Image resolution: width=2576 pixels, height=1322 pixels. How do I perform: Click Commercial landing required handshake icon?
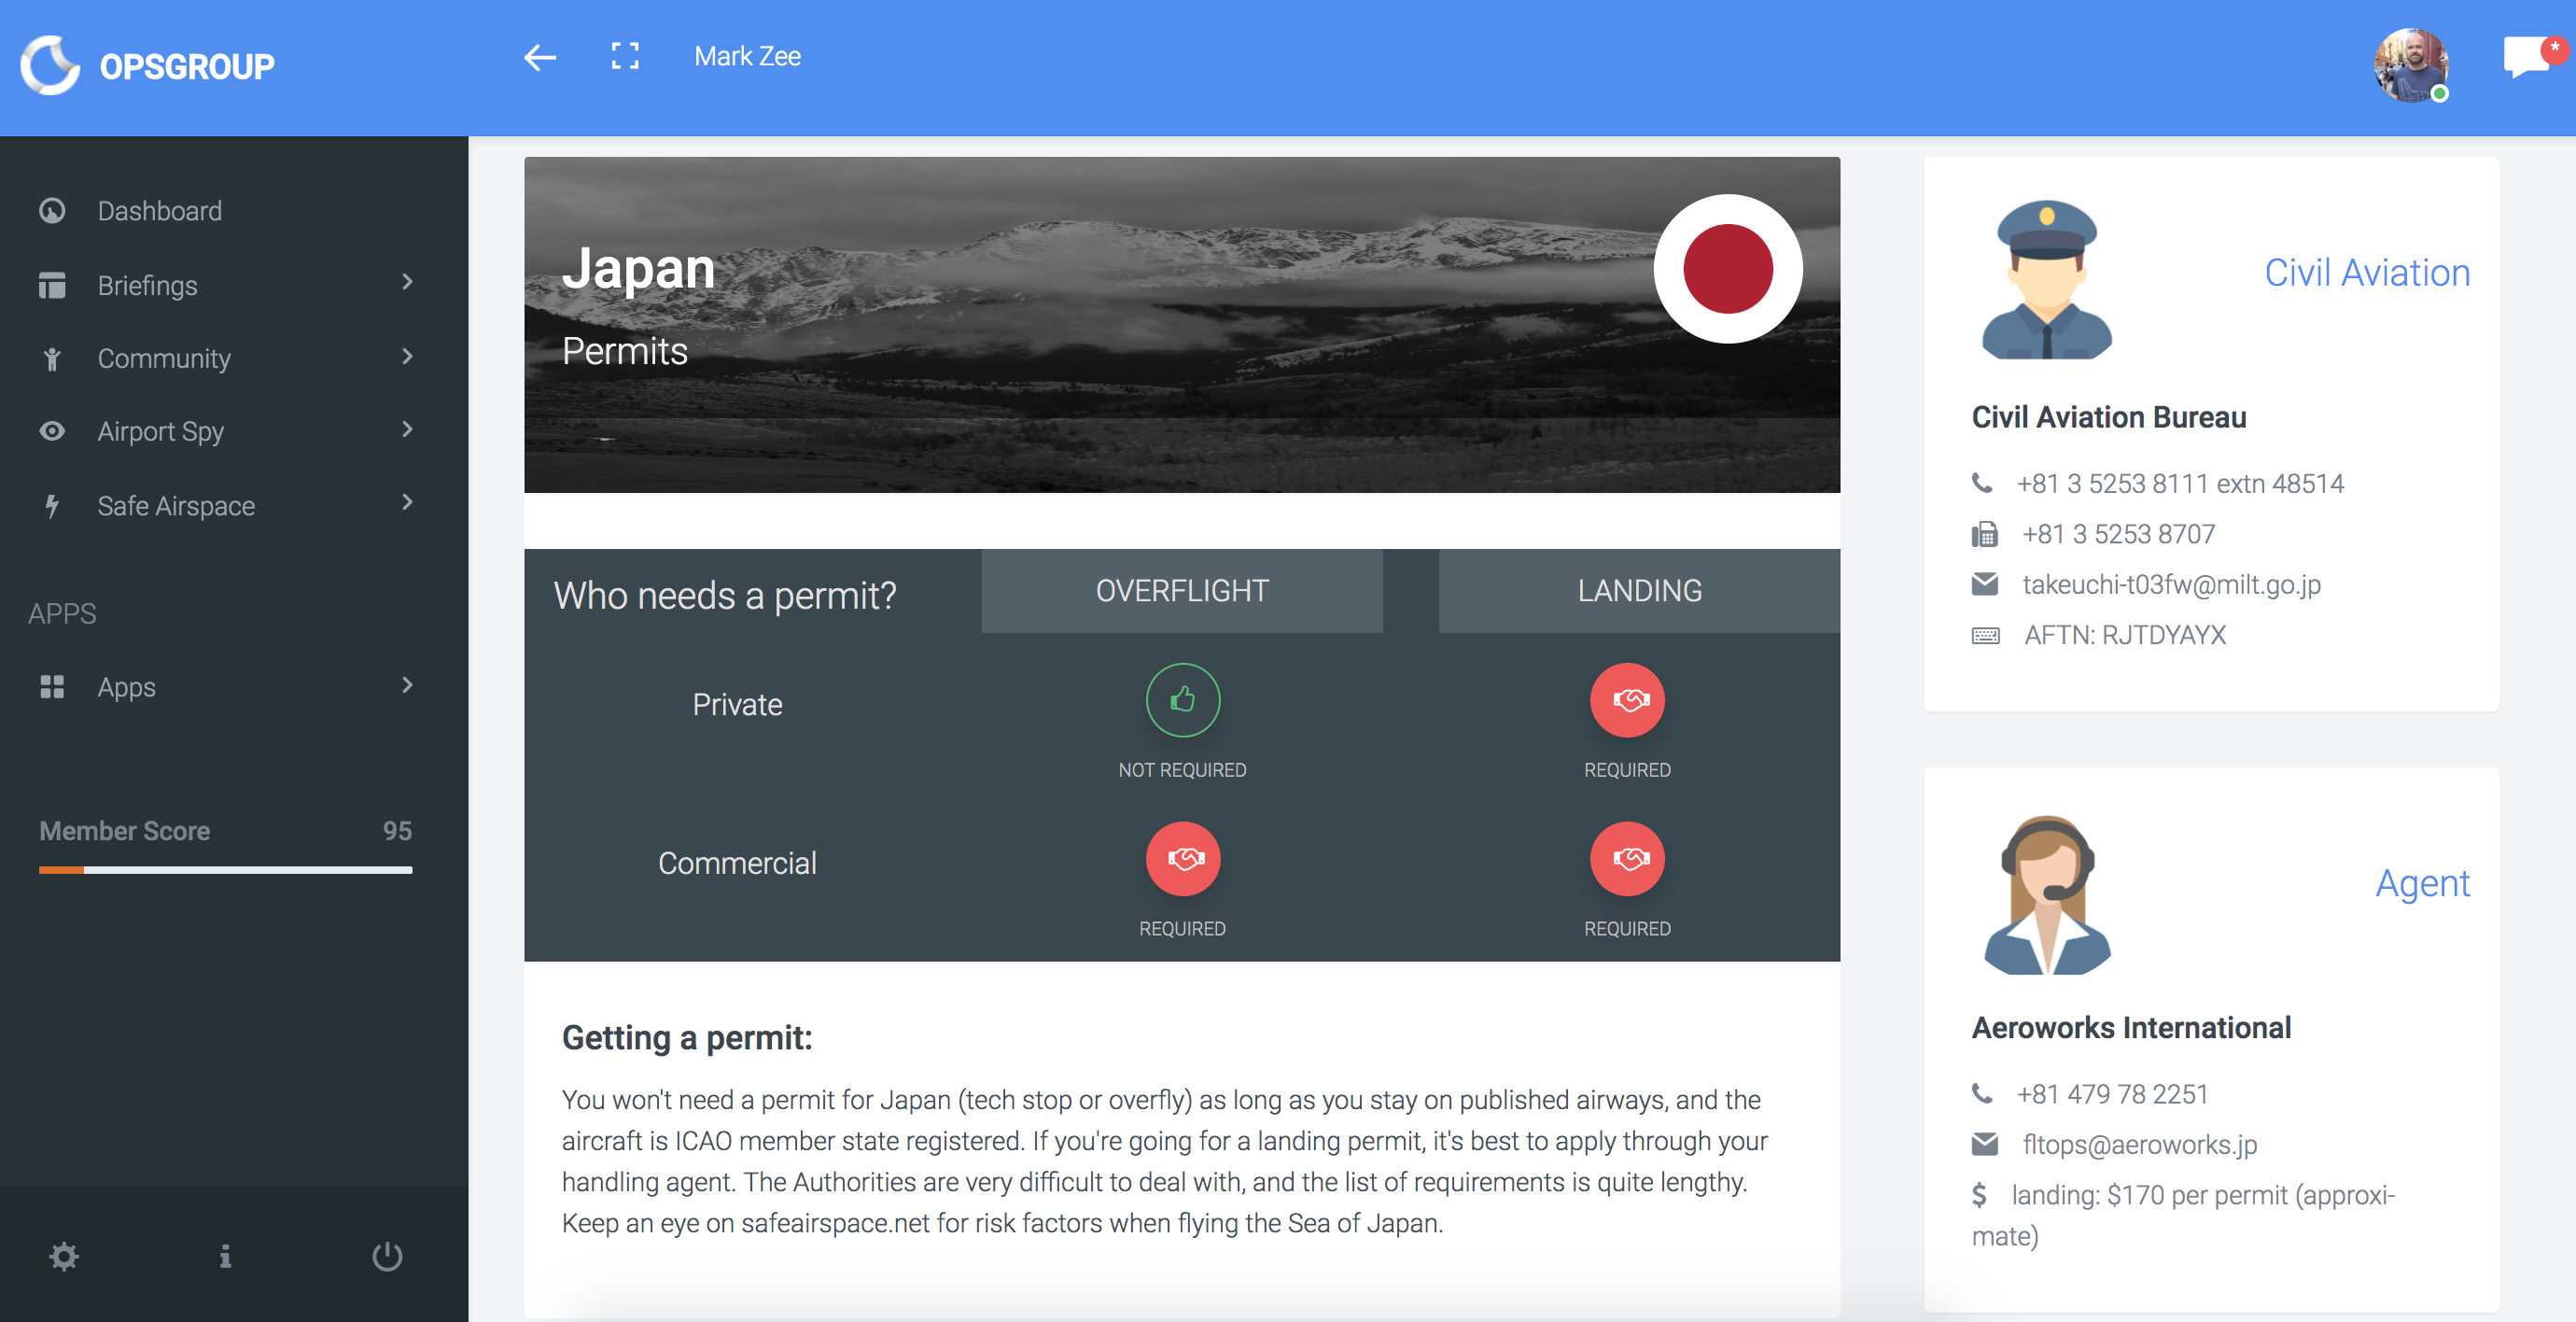coord(1627,858)
